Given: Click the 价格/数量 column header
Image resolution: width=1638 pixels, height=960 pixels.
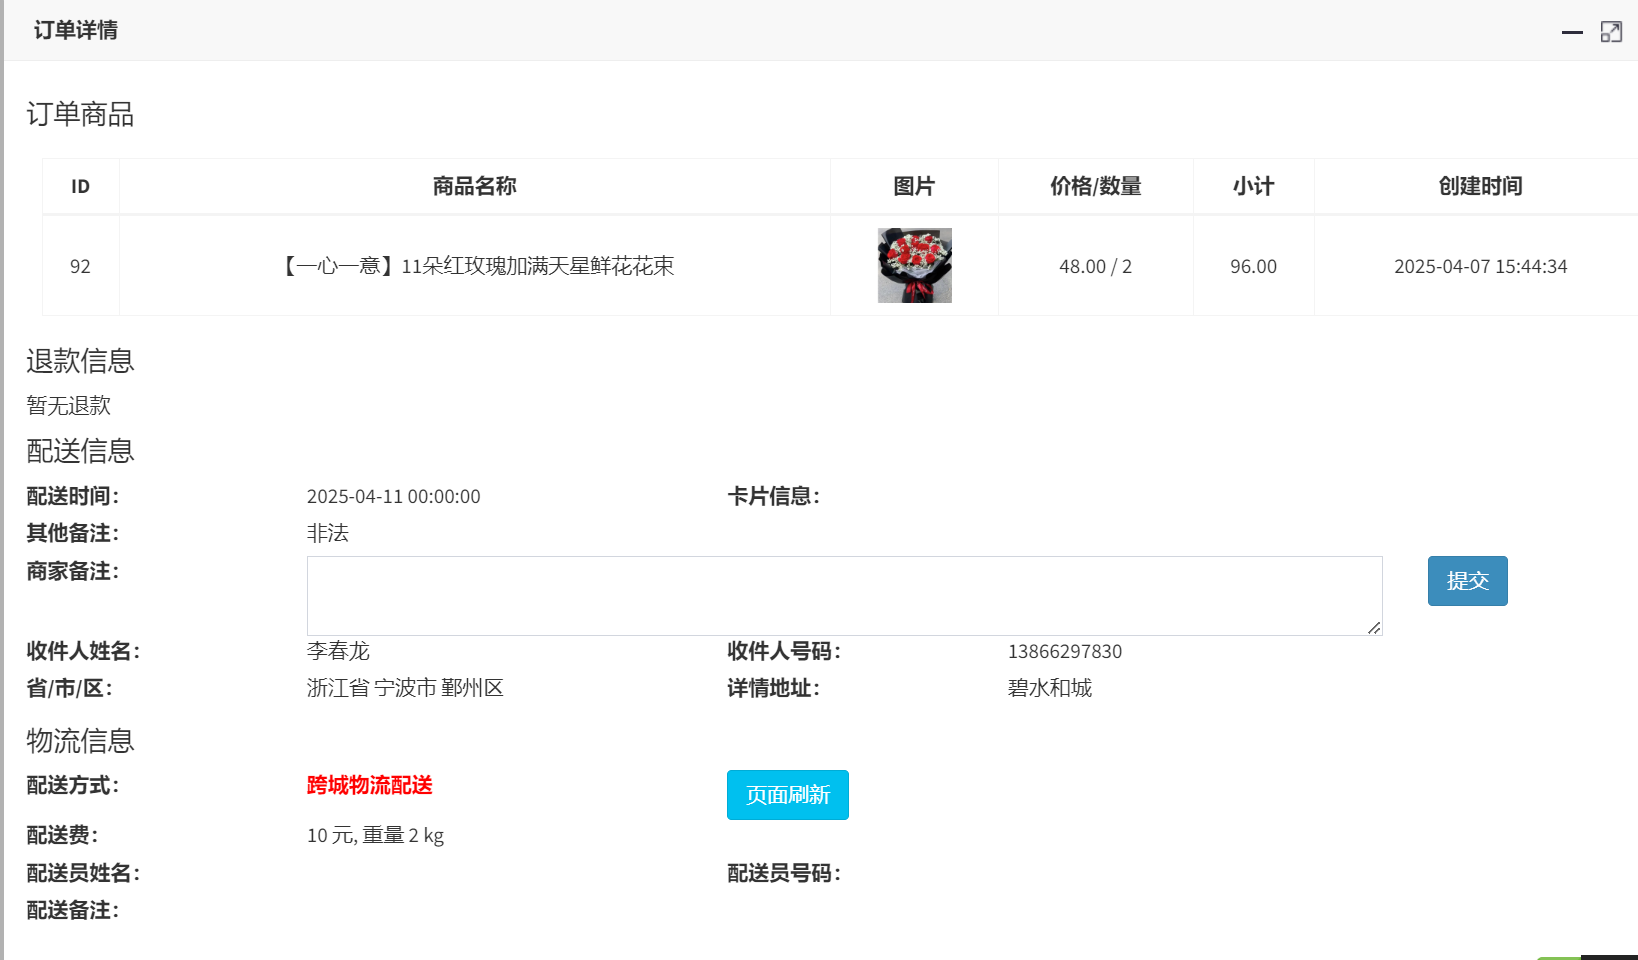Looking at the screenshot, I should [x=1095, y=186].
